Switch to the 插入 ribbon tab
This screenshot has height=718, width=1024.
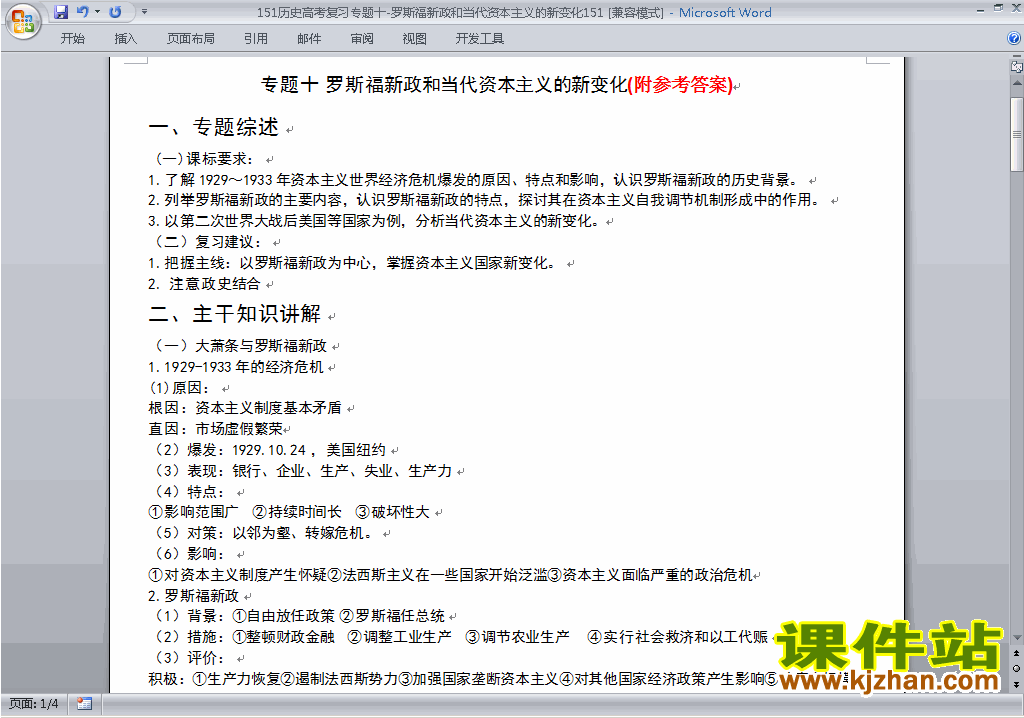pos(126,39)
